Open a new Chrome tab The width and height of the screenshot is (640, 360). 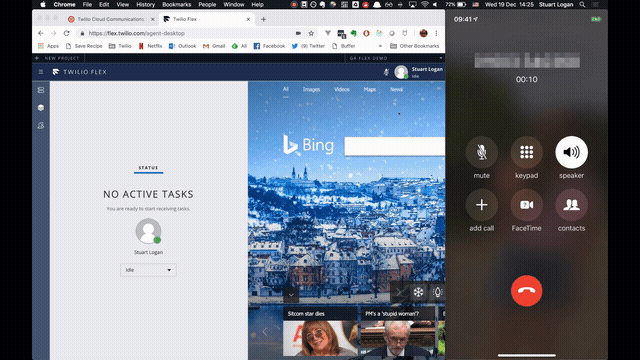click(263, 19)
